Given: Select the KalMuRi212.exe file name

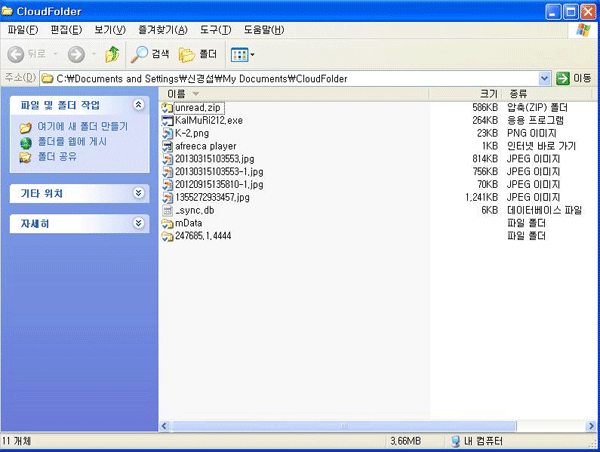Looking at the screenshot, I should pyautogui.click(x=209, y=121).
